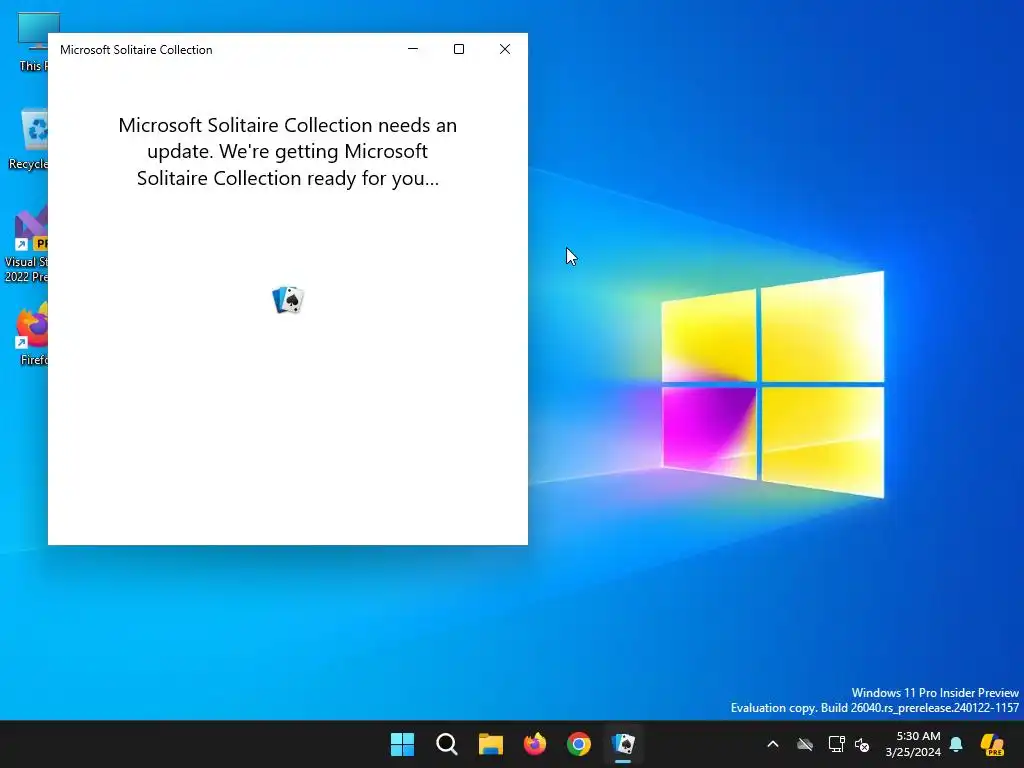Minimize the Microsoft Solitaire Collection window

(x=413, y=49)
